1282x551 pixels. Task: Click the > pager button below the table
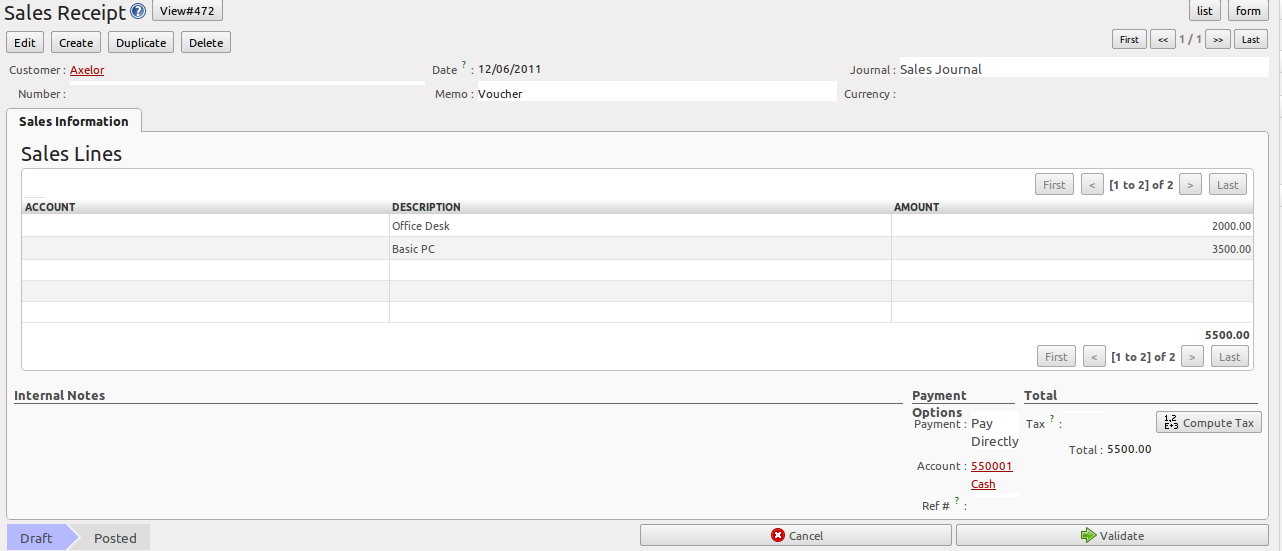1192,357
